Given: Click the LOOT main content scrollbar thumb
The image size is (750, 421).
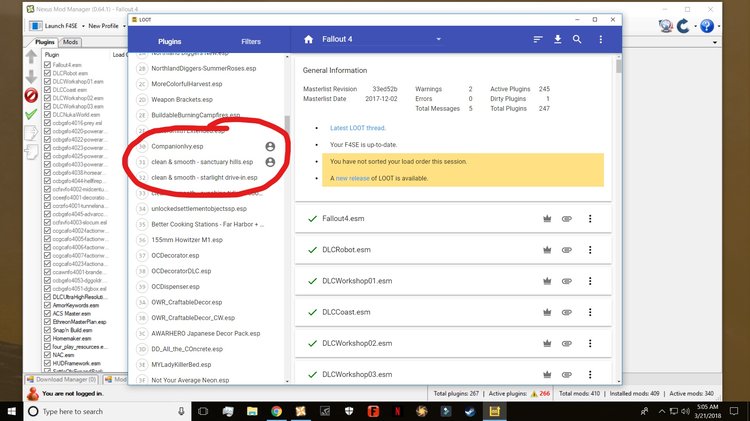Looking at the screenshot, I should click(618, 66).
